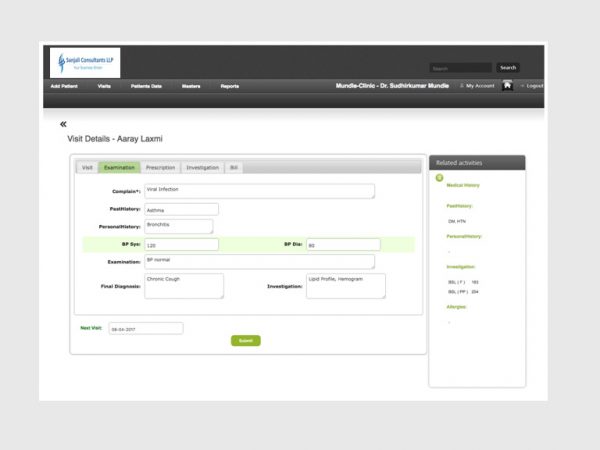600x450 pixels.
Task: Click the DM, HTN text in sidebar
Action: 457,221
